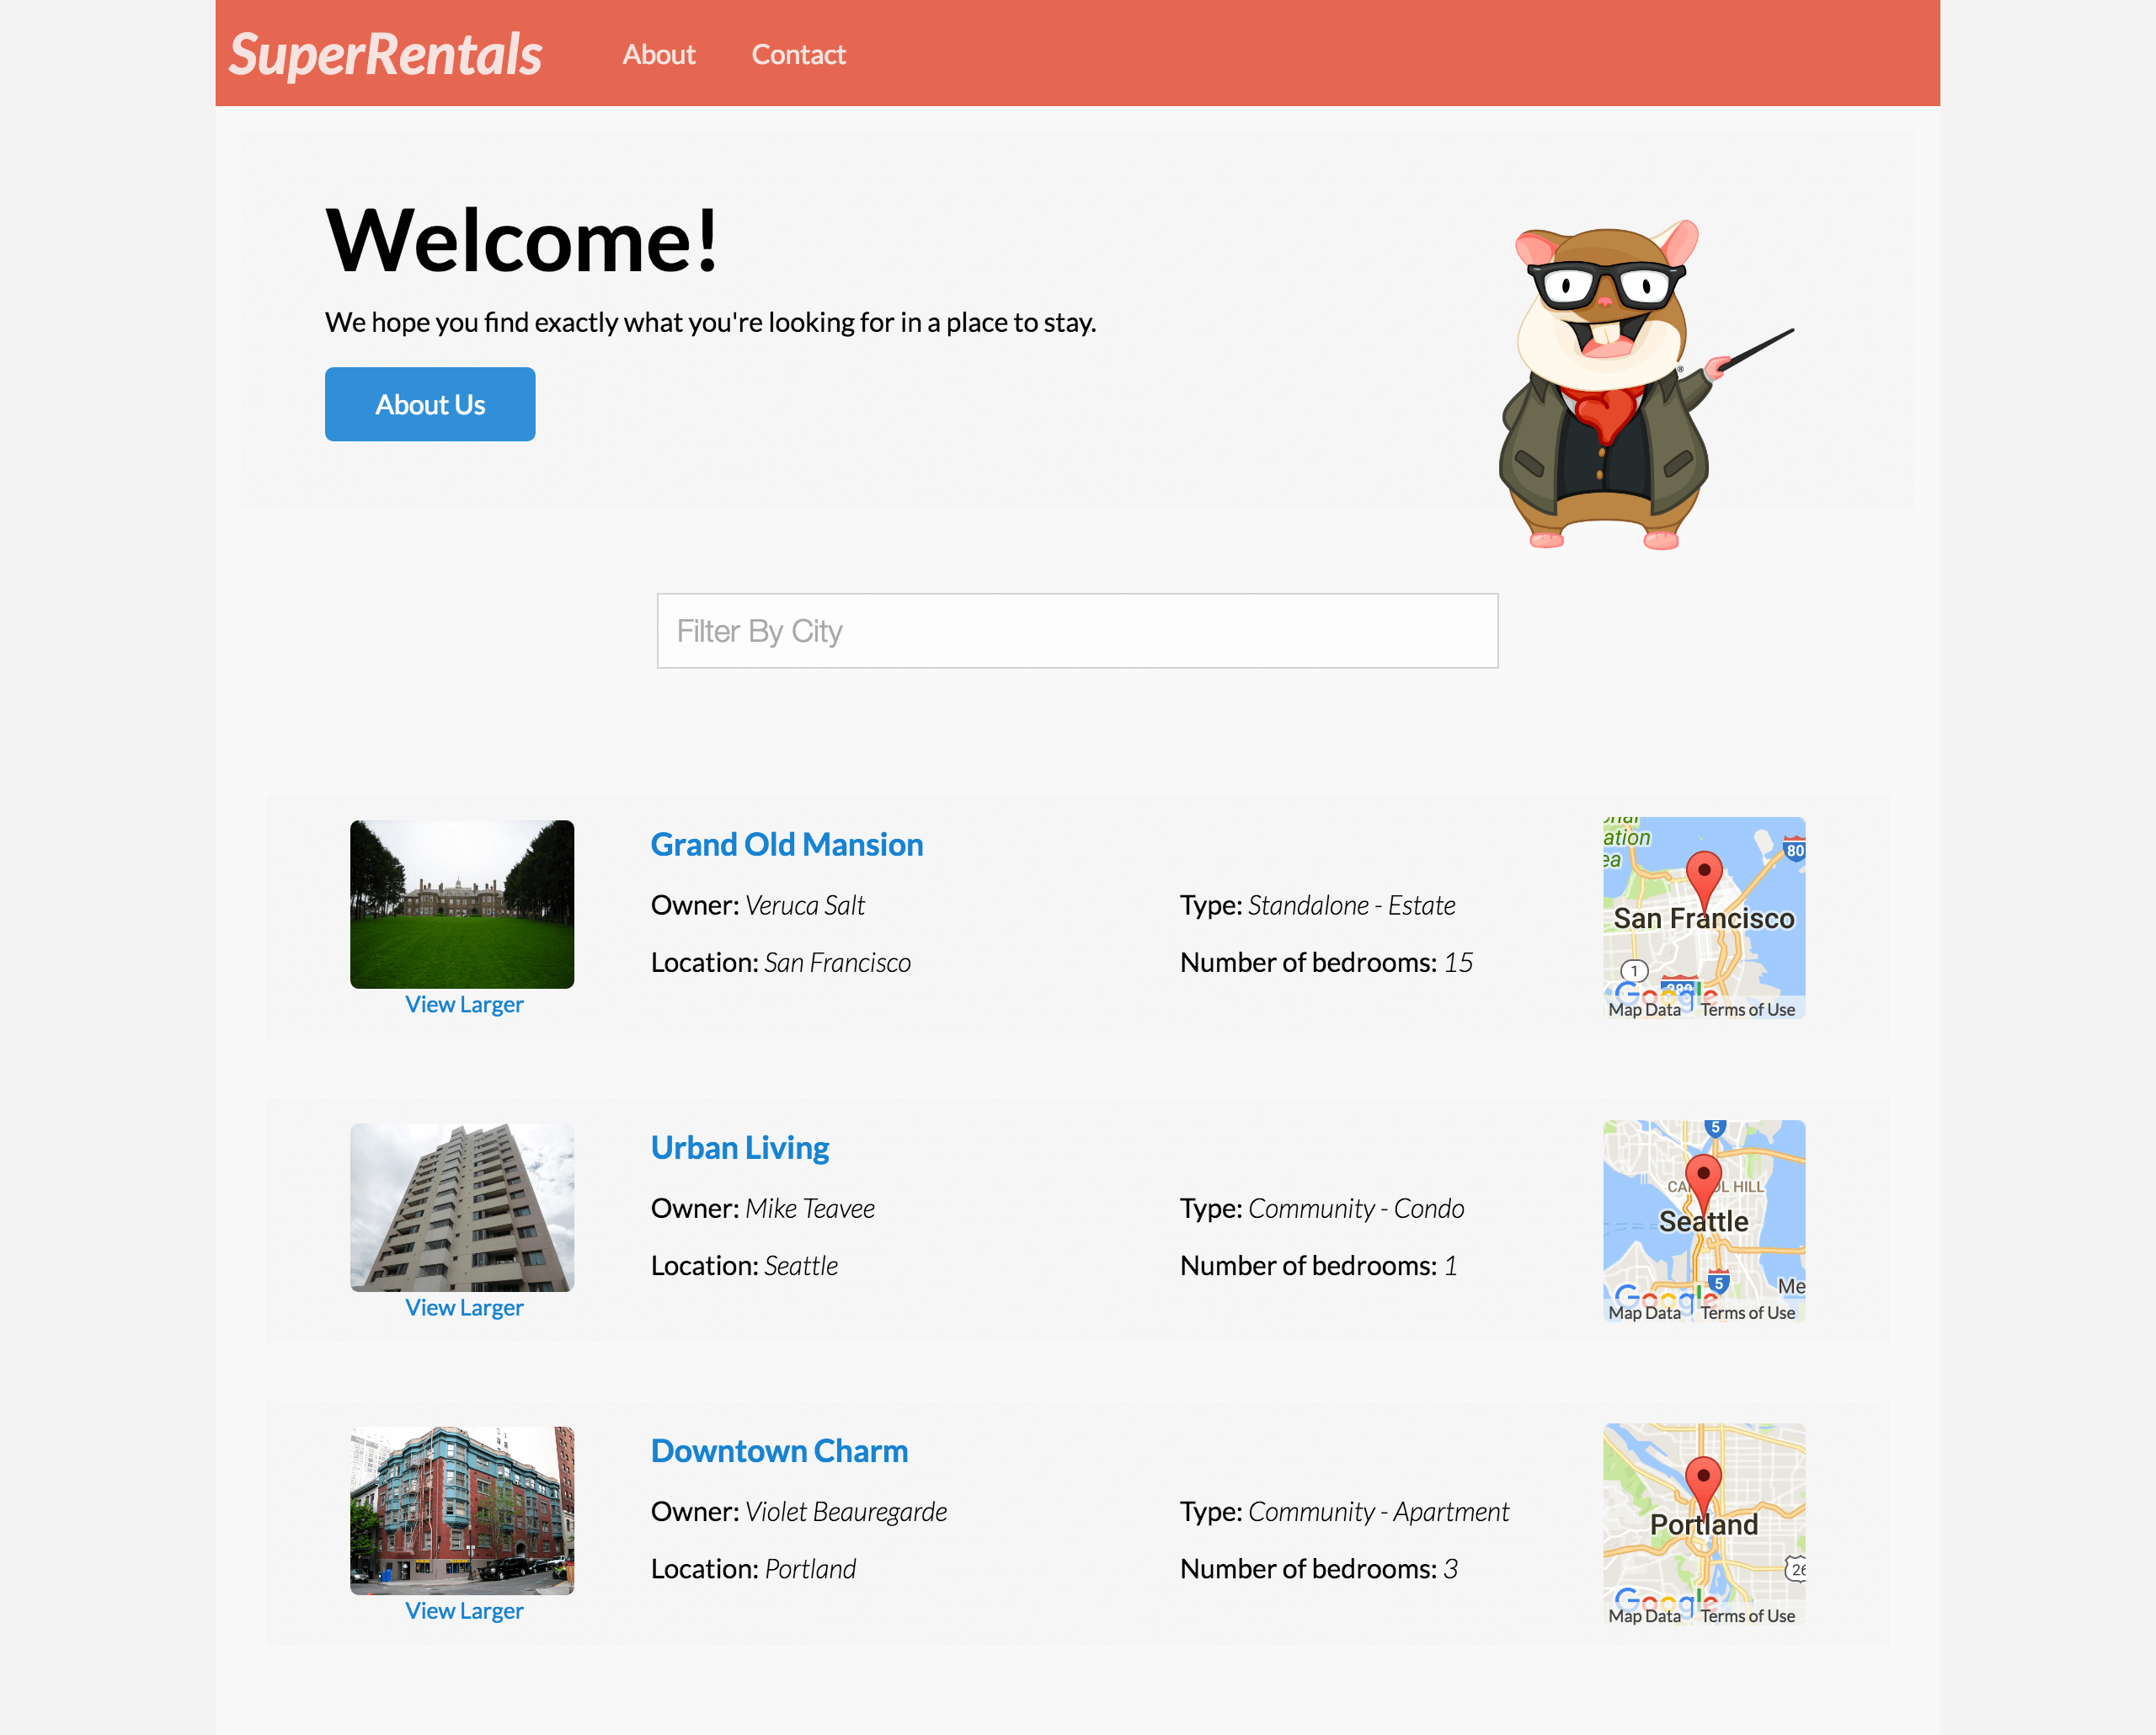Viewport: 2156px width, 1735px height.
Task: View larger image for Grand Old Mansion
Action: pos(464,1004)
